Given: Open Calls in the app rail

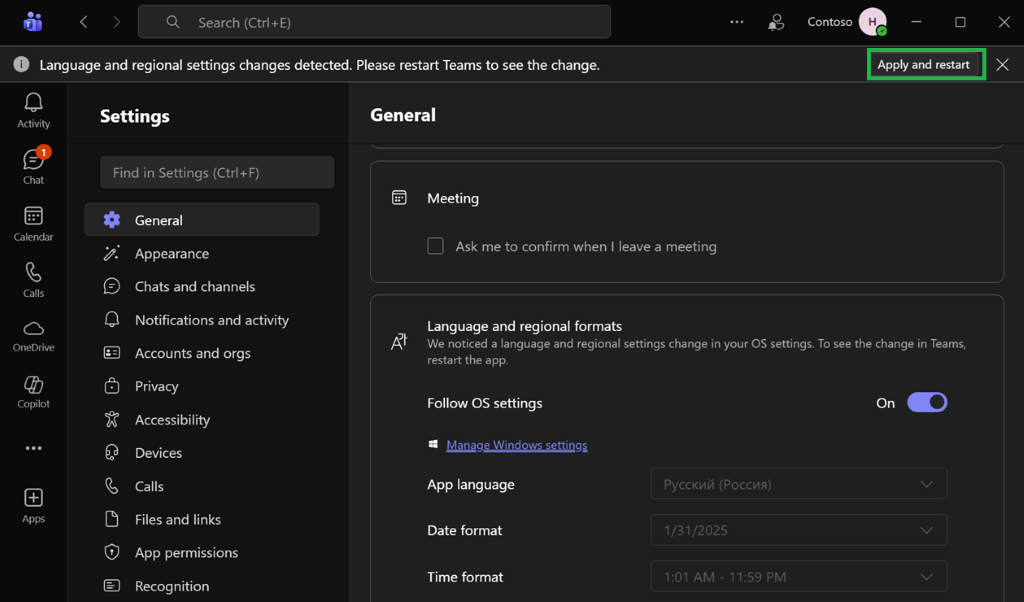Looking at the screenshot, I should pos(33,280).
